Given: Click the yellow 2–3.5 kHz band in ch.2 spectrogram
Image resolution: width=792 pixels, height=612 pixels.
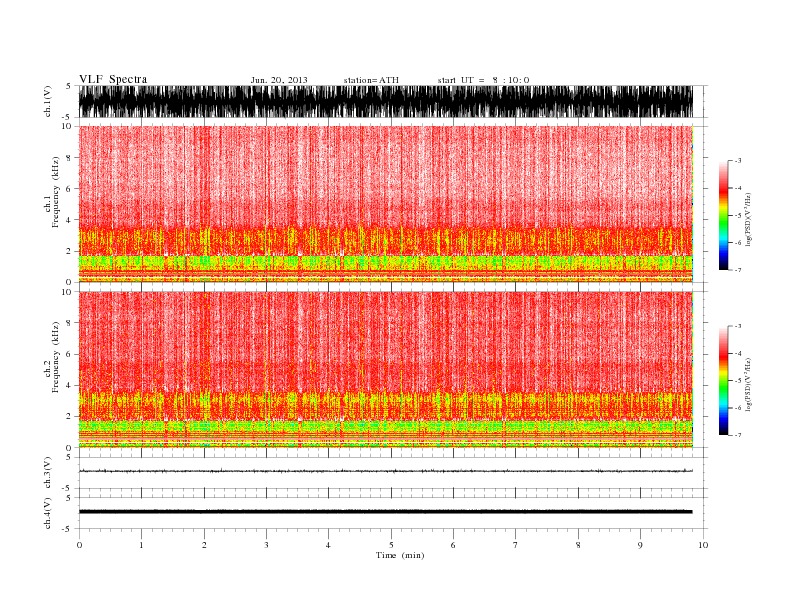Looking at the screenshot, I should [x=385, y=405].
